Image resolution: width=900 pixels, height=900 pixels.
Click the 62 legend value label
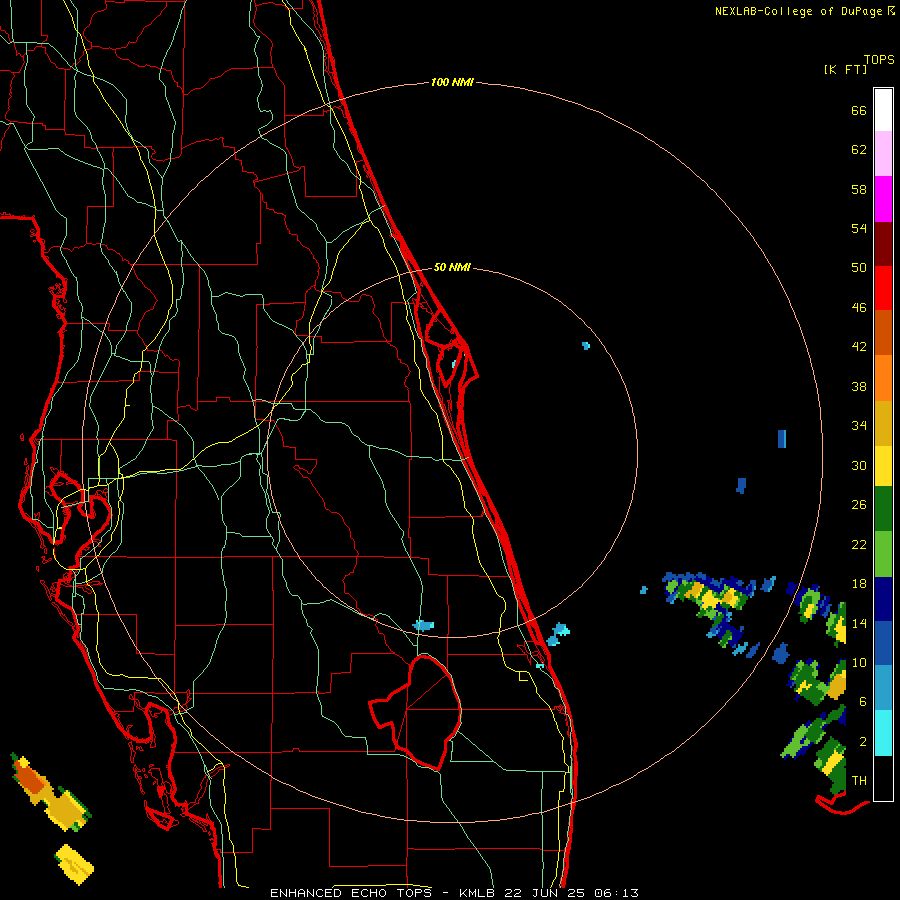coord(859,150)
